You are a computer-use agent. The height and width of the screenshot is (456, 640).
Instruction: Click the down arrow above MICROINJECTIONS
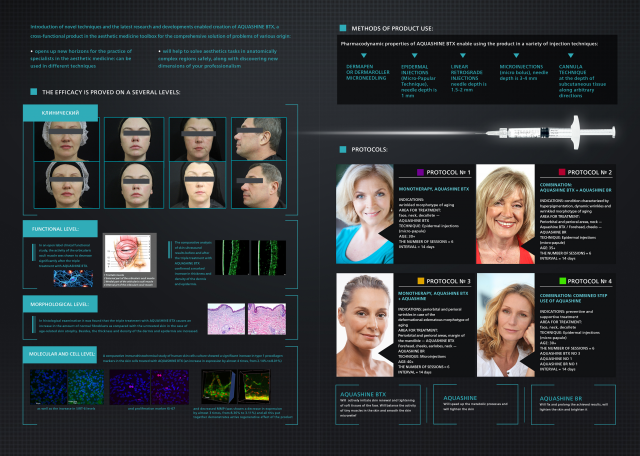(x=516, y=55)
